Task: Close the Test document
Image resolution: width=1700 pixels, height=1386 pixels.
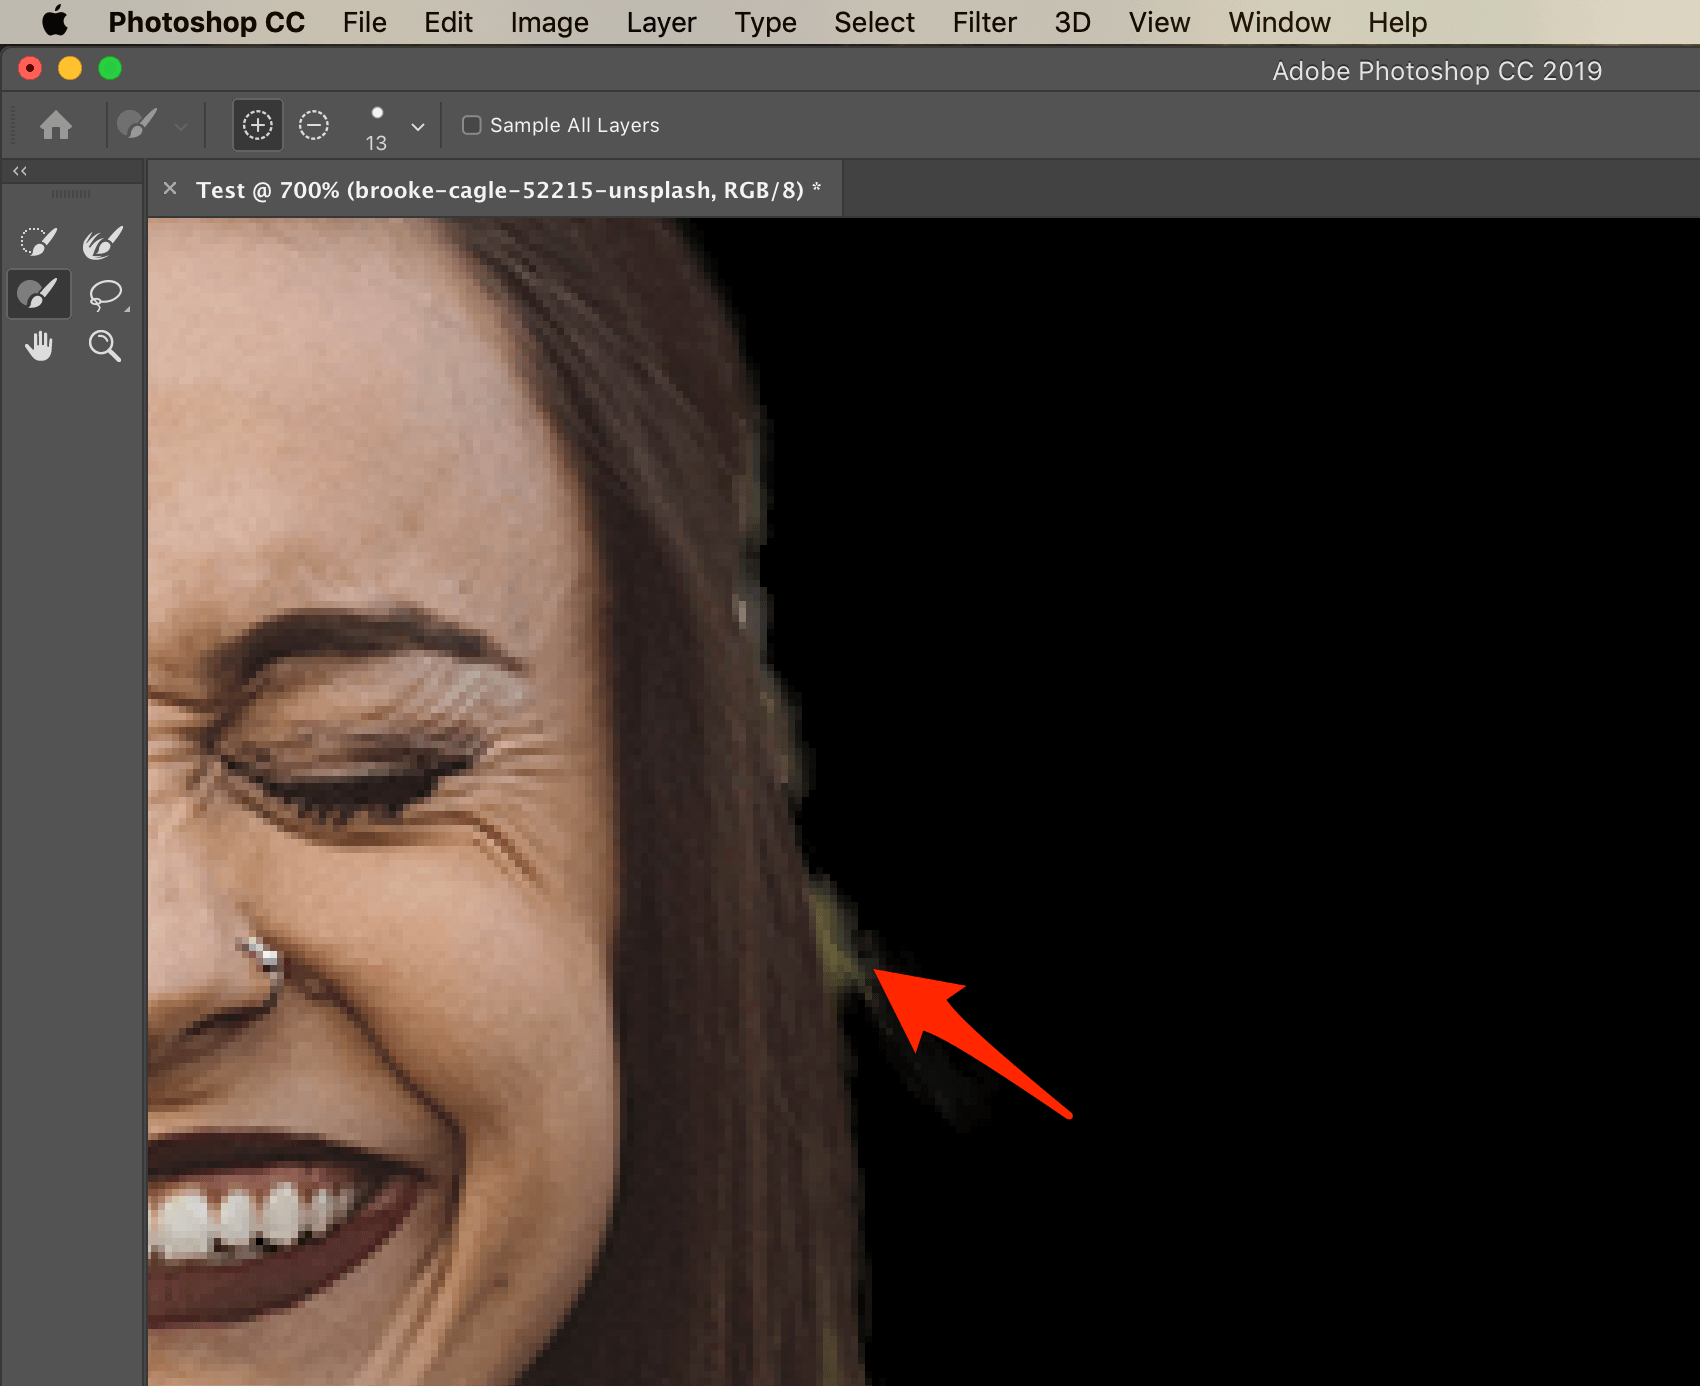Action: (169, 188)
